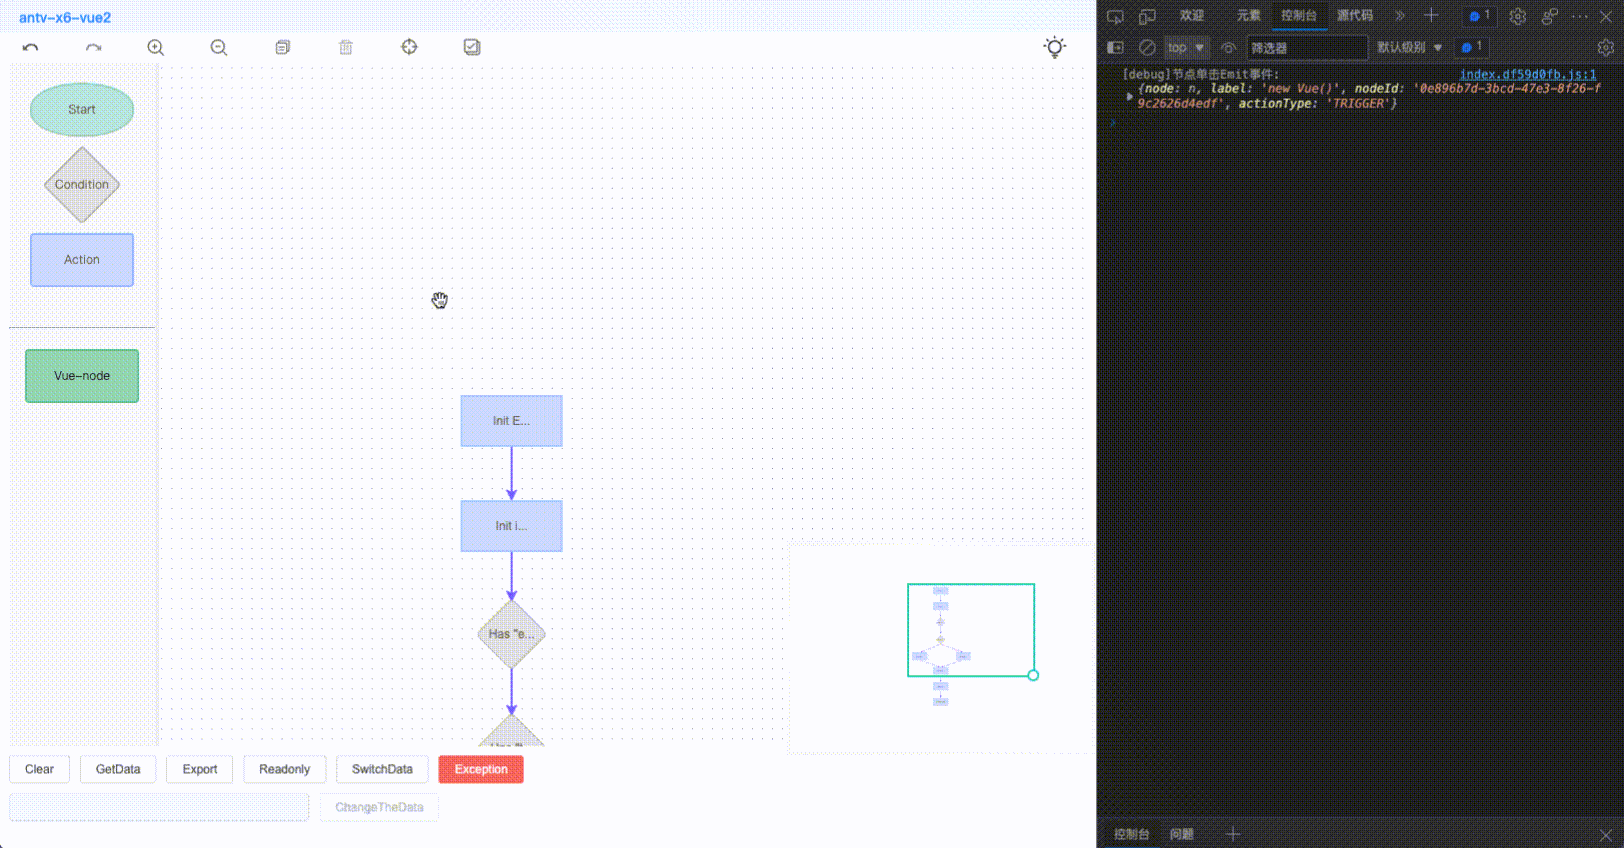
Task: Select the Condition diamond stencil
Action: pos(82,185)
